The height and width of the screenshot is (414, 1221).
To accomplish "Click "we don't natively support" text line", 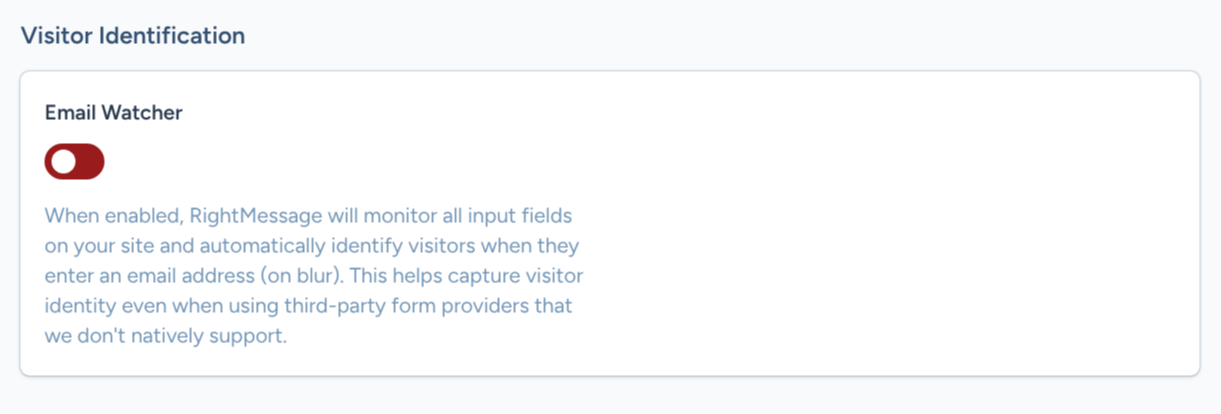I will (x=166, y=335).
